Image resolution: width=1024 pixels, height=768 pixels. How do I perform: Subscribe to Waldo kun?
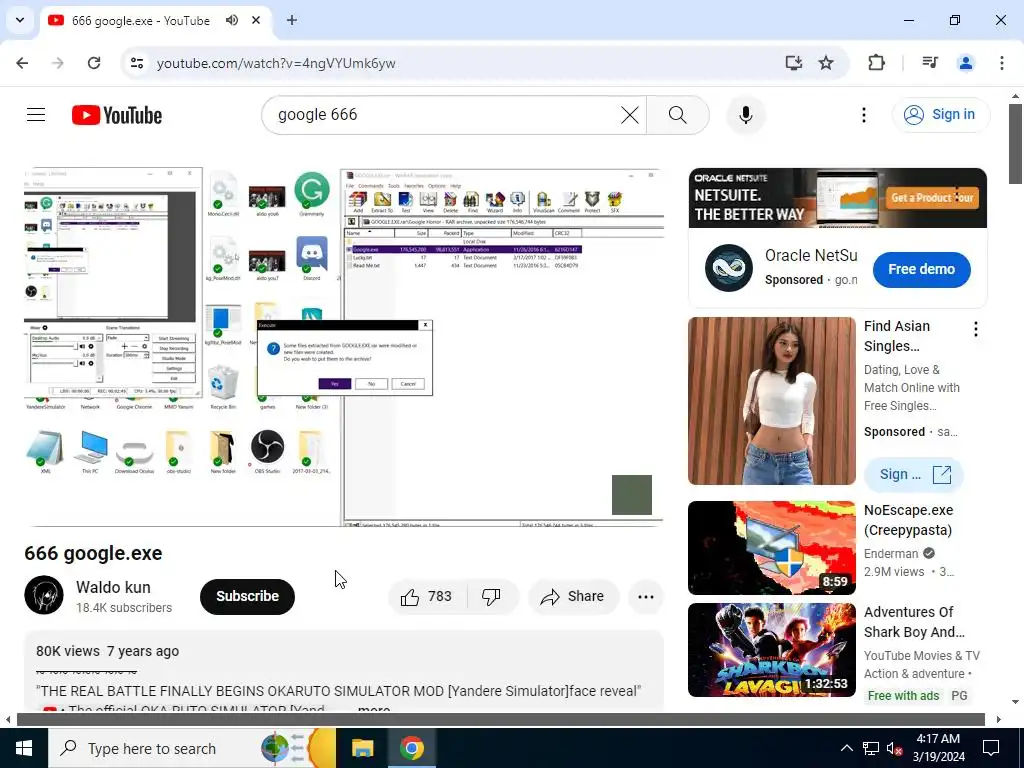click(x=248, y=596)
